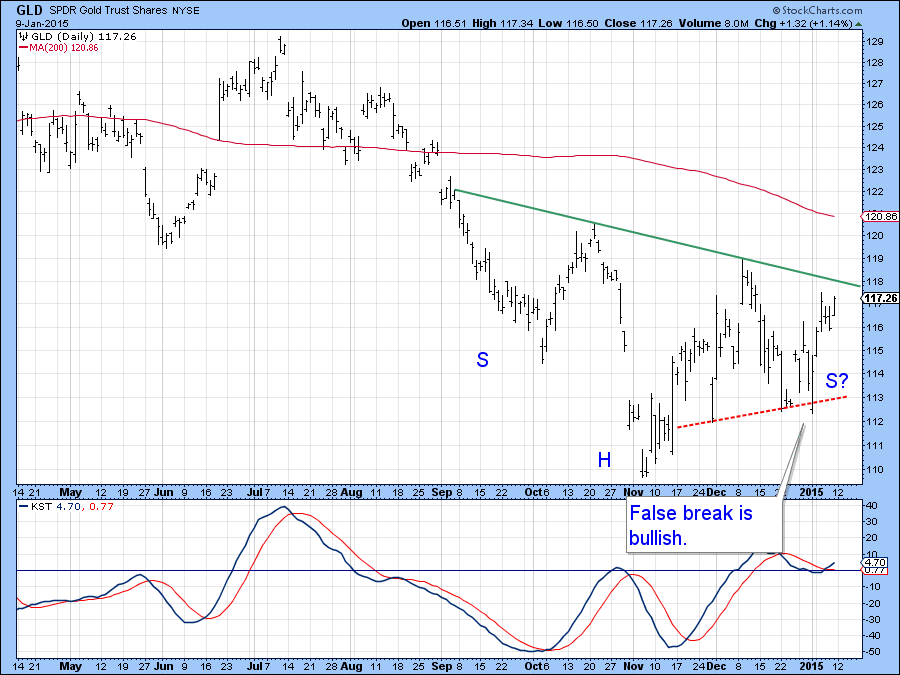Click the 4.70 KST value tag on the axis
The image size is (900, 675).
[x=876, y=562]
